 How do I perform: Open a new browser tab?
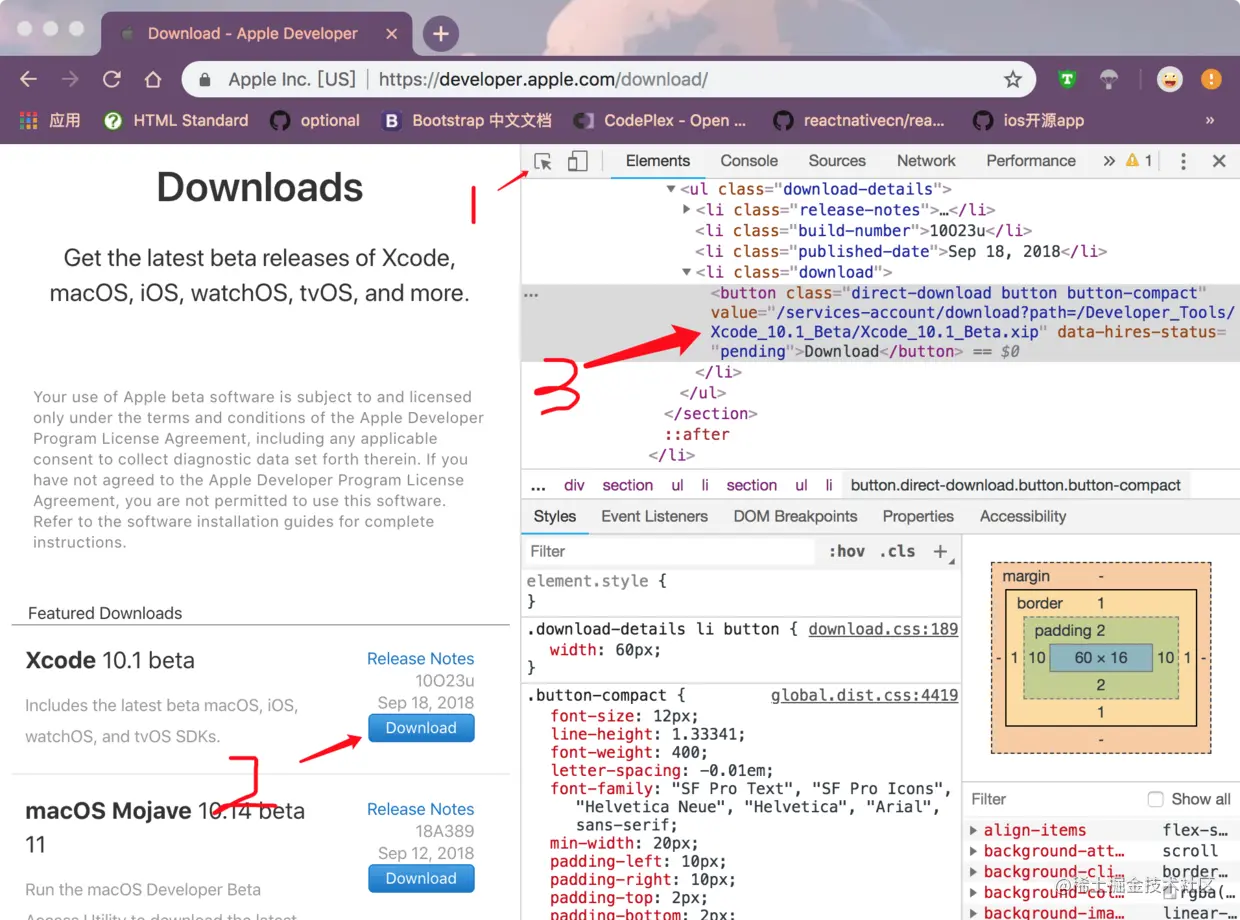[x=440, y=34]
